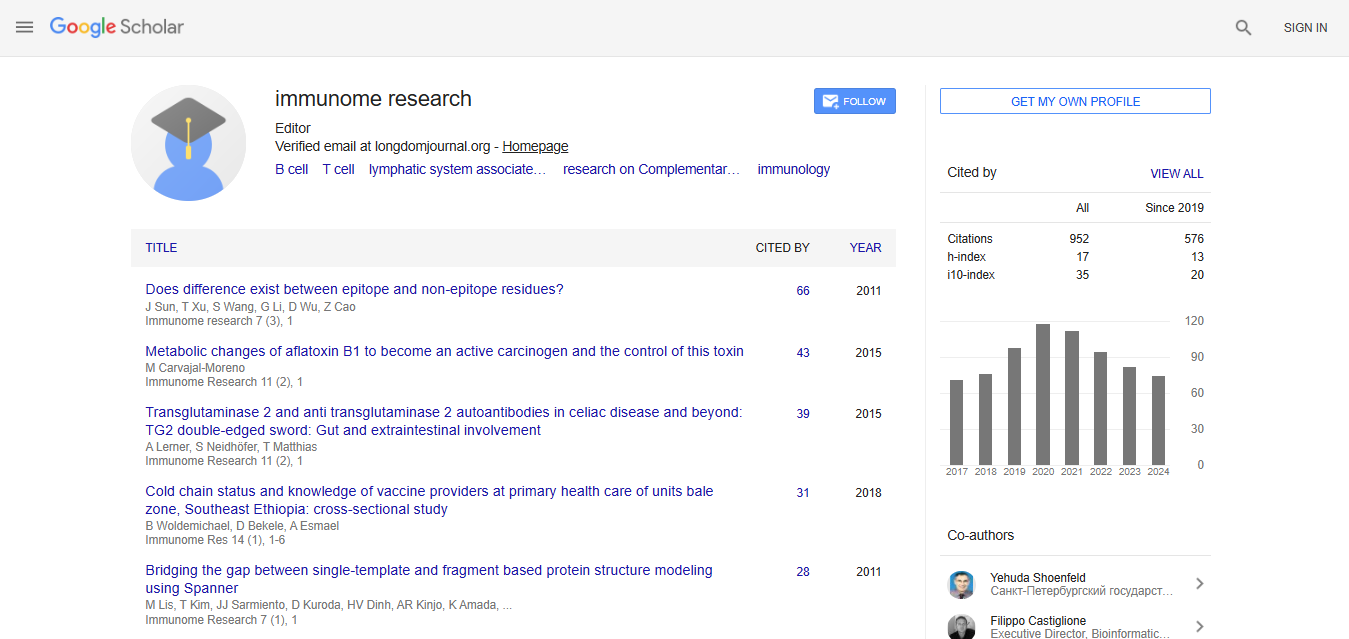The image size is (1349, 639).
Task: Click the graduation cap profile avatar
Action: coord(188,143)
